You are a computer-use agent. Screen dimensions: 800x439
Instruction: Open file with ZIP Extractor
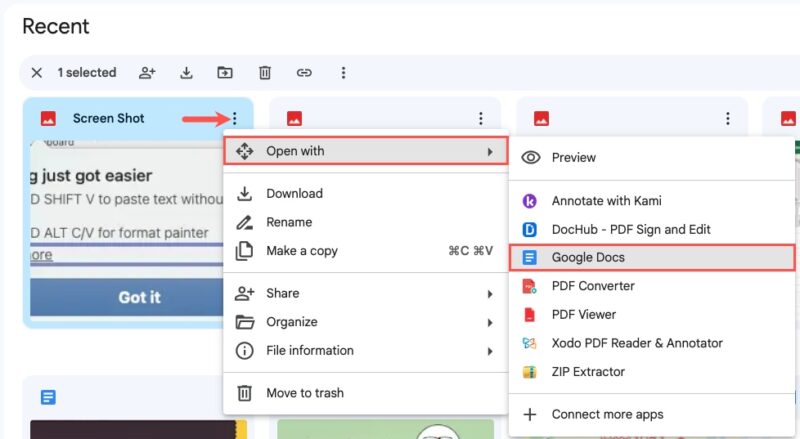click(652, 372)
